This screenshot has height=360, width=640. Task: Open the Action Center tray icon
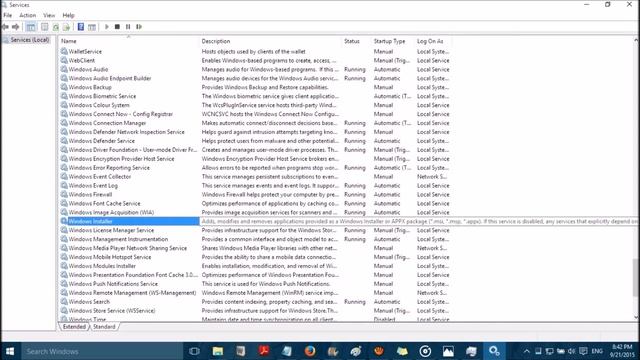583,351
